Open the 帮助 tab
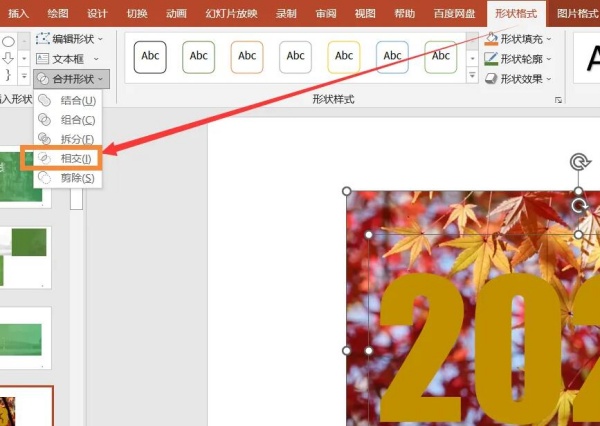Image resolution: width=600 pixels, height=426 pixels. [404, 14]
